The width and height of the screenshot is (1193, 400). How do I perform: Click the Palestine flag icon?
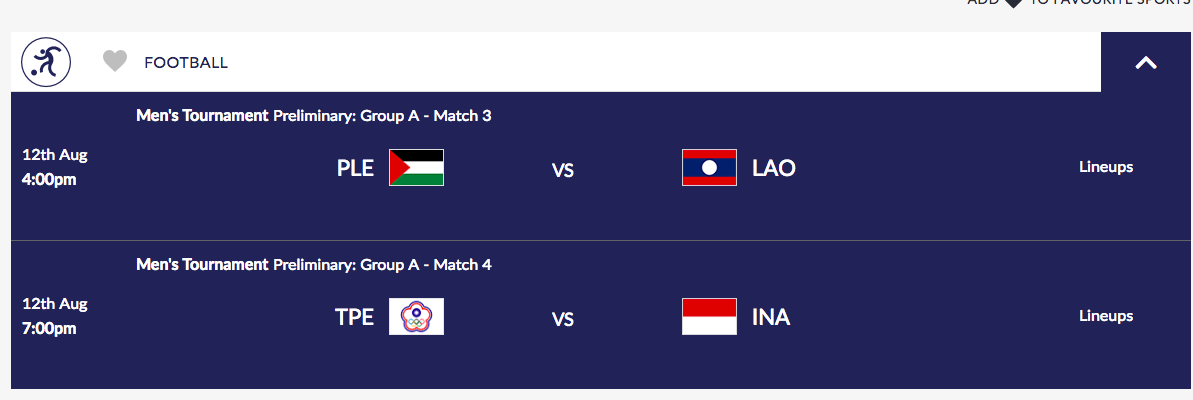(x=416, y=168)
